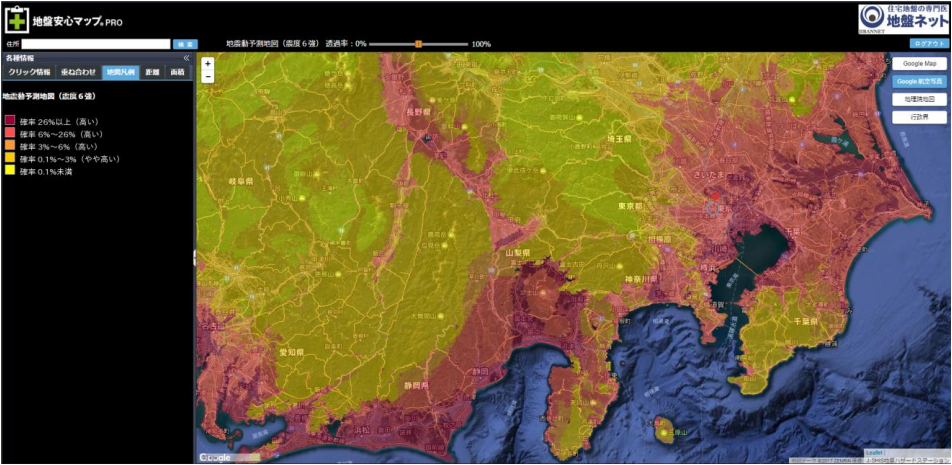The width and height of the screenshot is (952, 465).
Task: Collapse the 各種情報 panel with double chevron
Action: point(186,59)
